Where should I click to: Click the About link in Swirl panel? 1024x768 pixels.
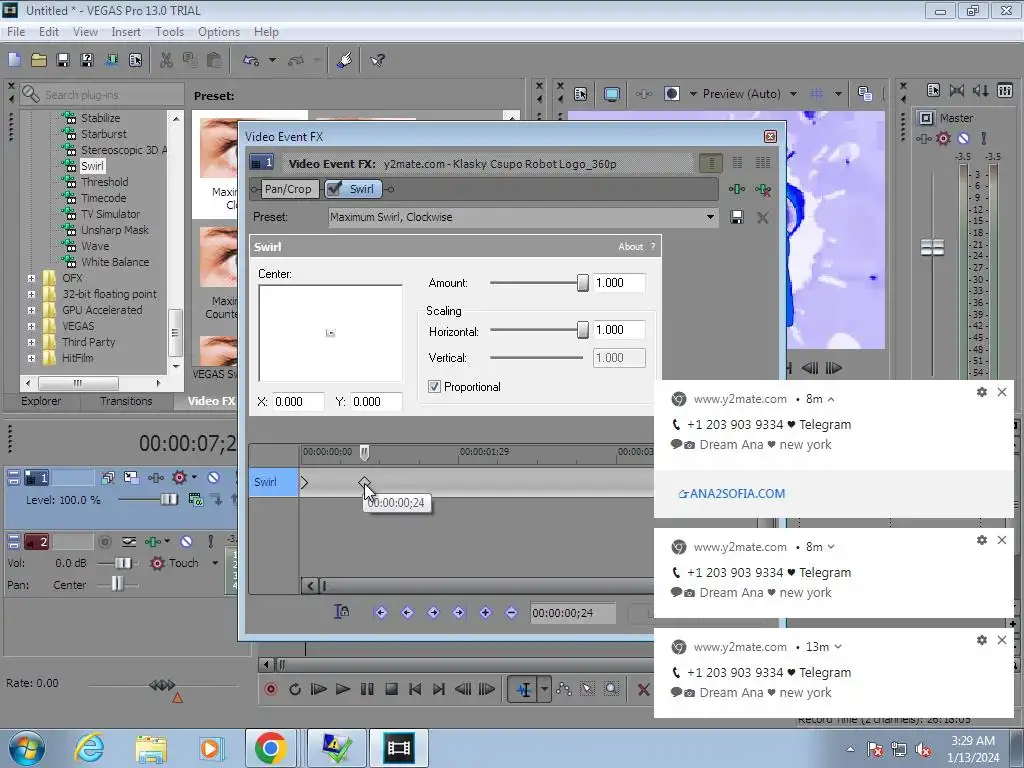[x=630, y=246]
